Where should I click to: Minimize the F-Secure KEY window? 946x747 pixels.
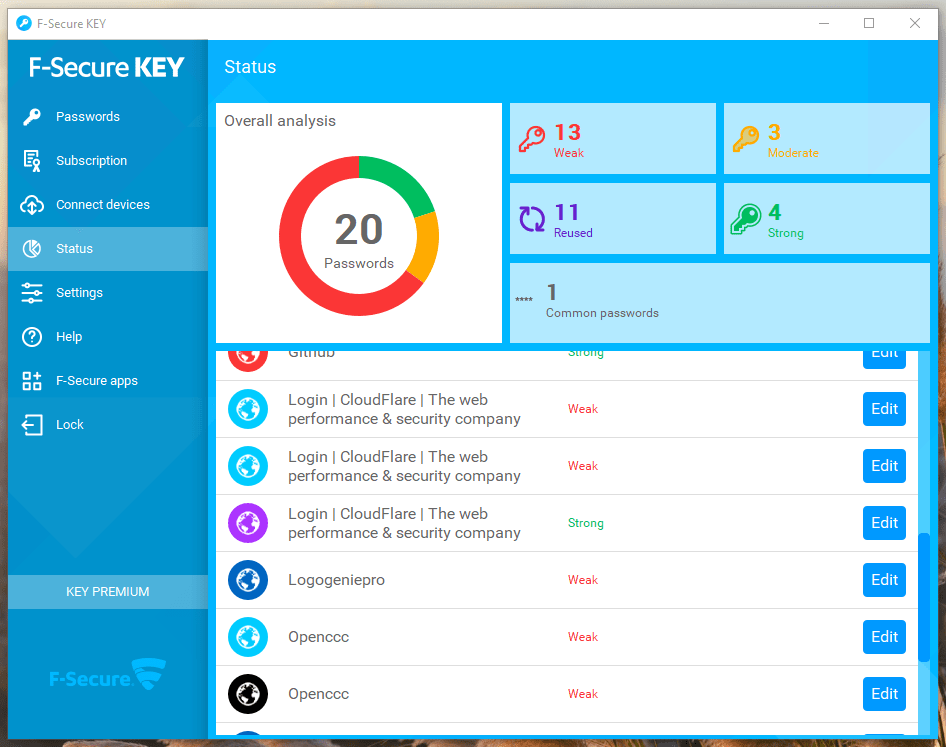pyautogui.click(x=824, y=24)
